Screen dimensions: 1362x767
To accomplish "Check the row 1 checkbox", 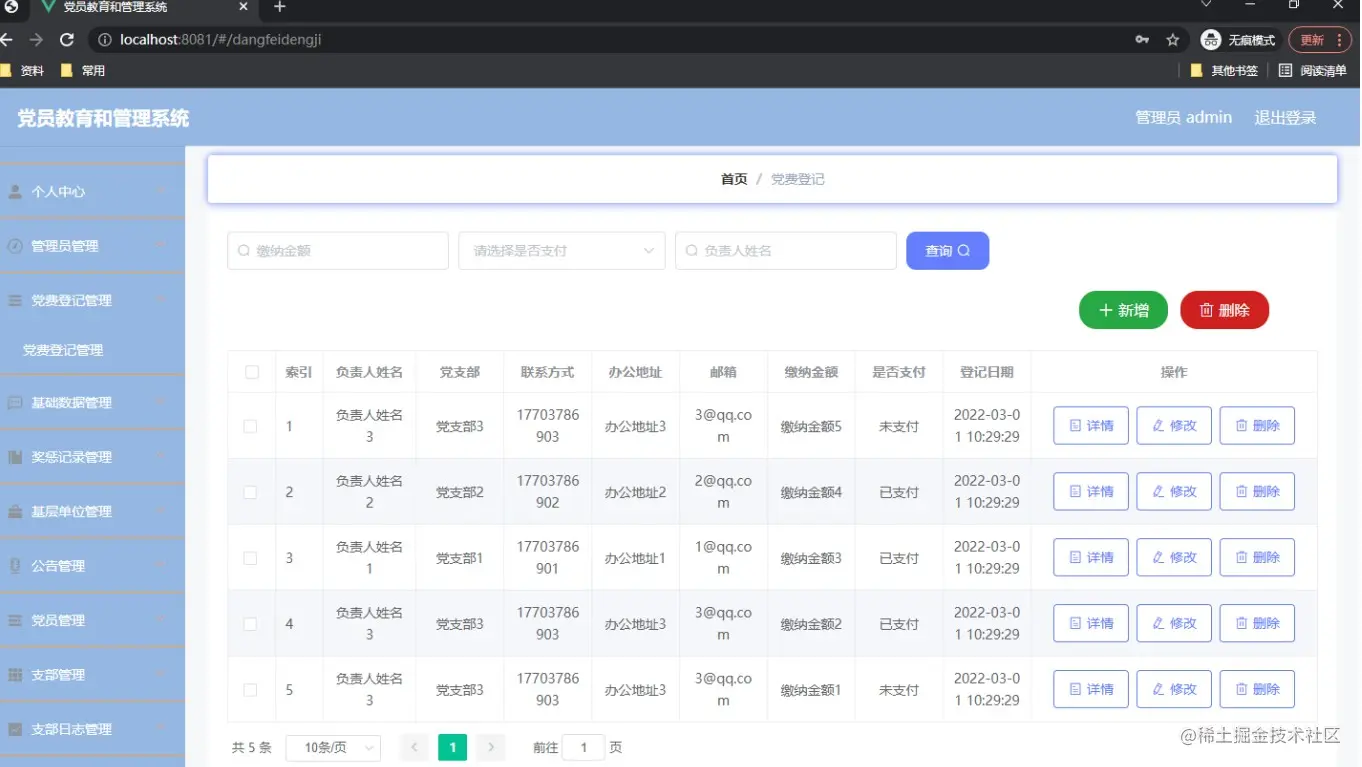I will 250,426.
